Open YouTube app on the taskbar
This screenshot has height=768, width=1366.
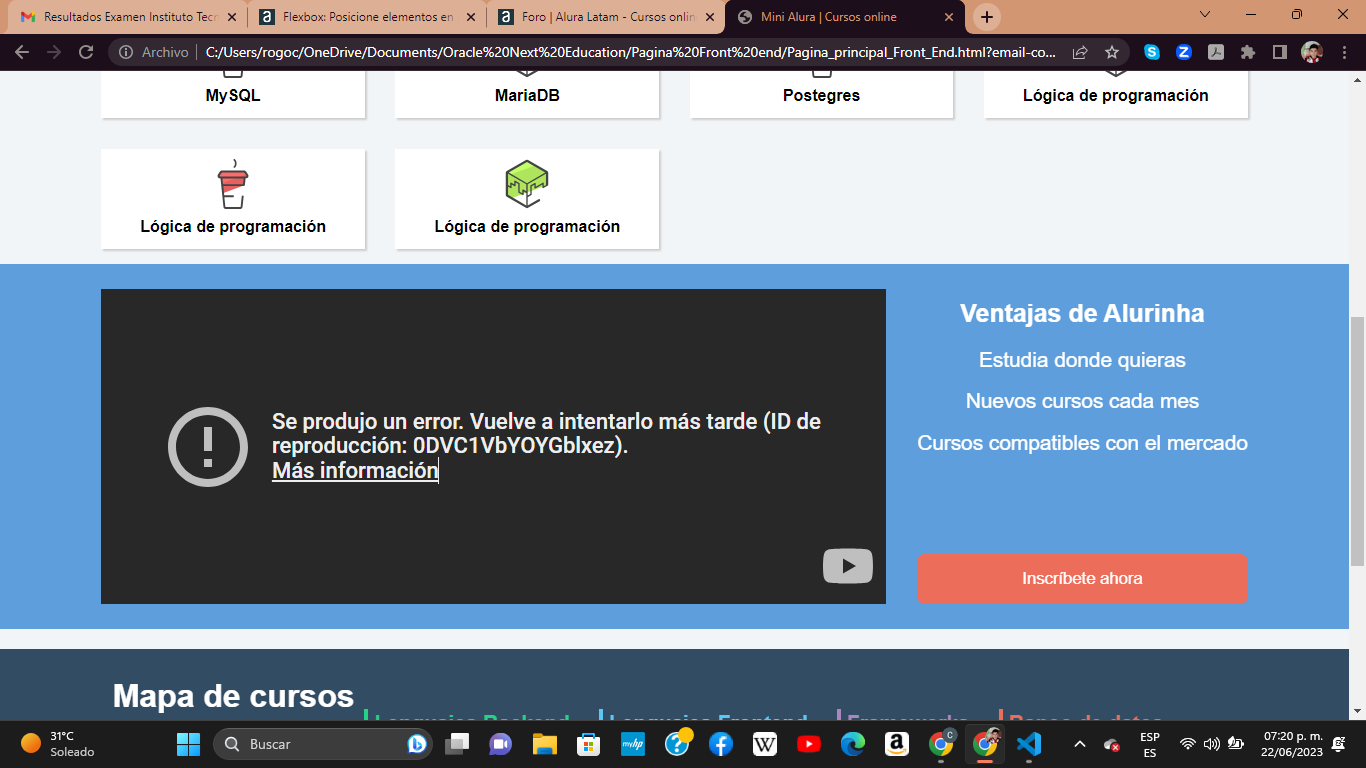point(809,744)
